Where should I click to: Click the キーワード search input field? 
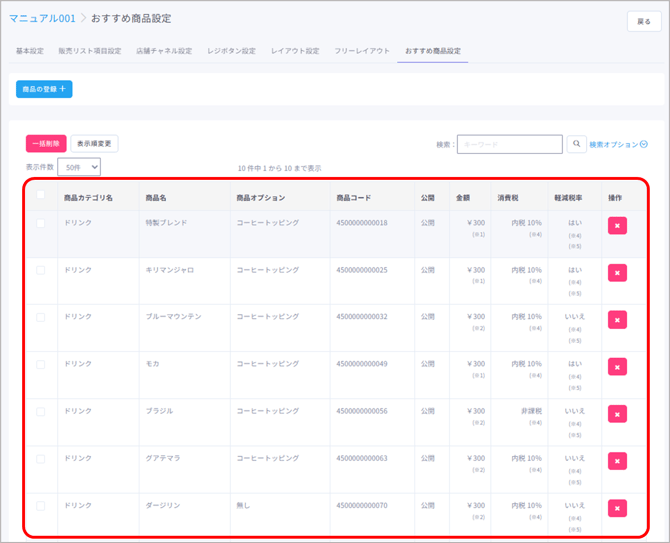(510, 144)
